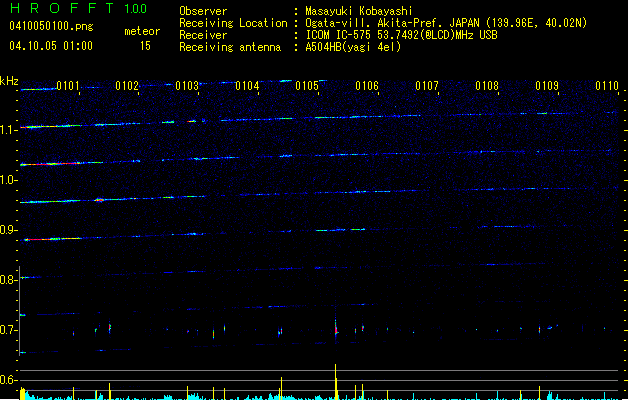
Task: Click the kHz axis unit label
Action: point(9,81)
